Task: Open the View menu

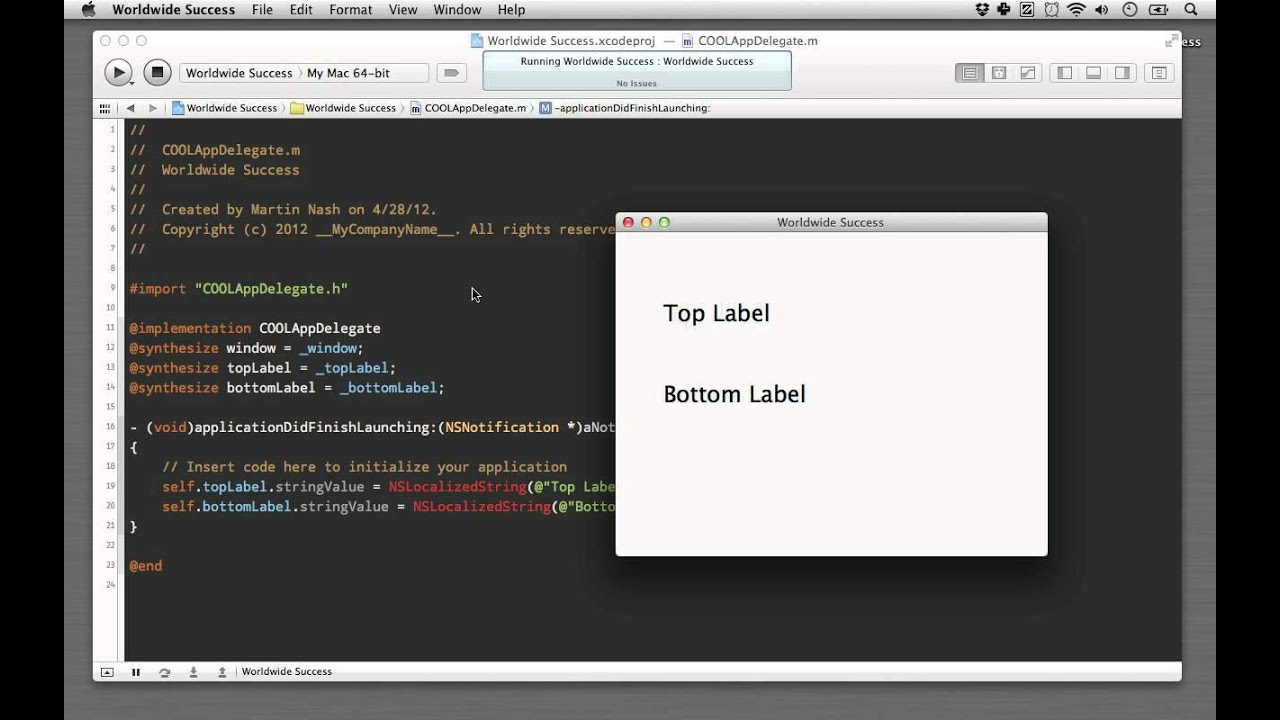Action: coord(403,9)
